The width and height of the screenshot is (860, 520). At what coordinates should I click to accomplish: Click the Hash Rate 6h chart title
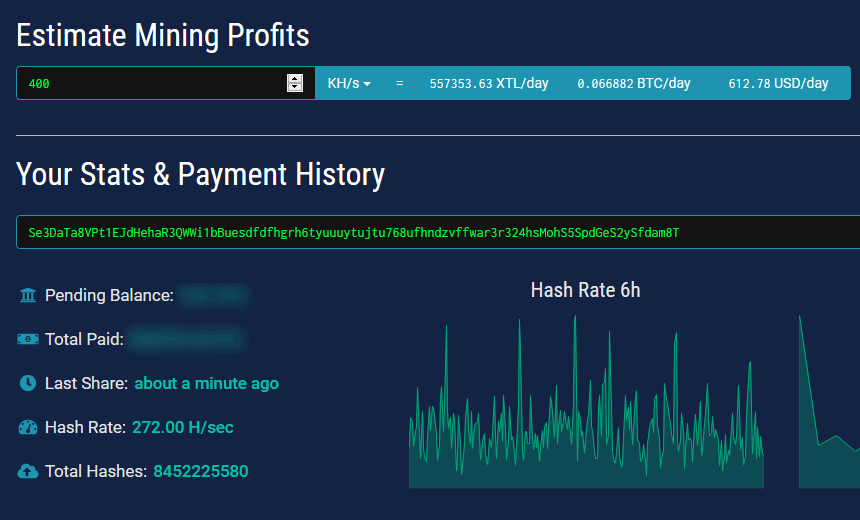point(585,290)
